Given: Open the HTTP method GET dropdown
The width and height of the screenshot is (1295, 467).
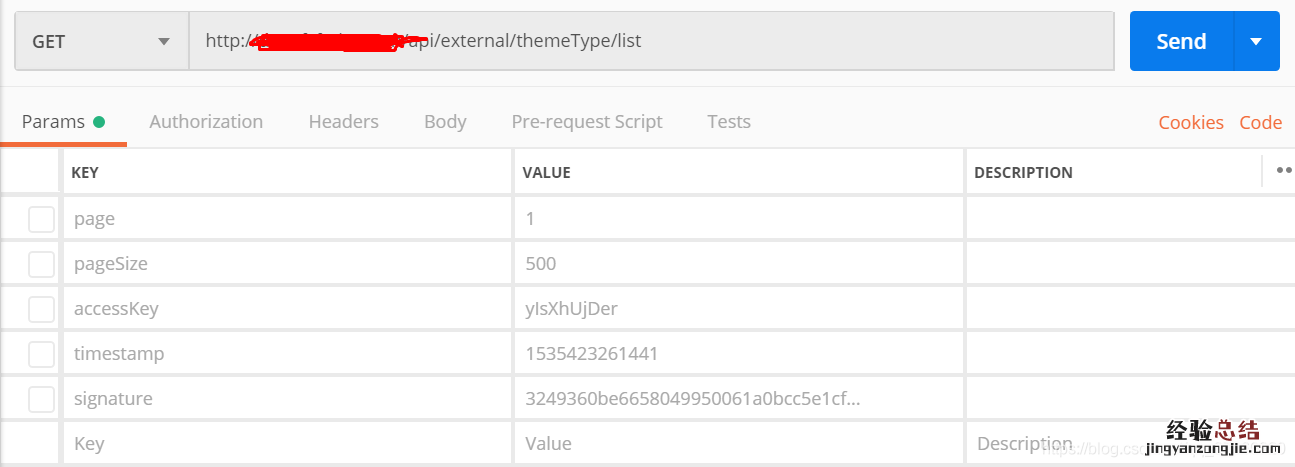Looking at the screenshot, I should click(101, 42).
